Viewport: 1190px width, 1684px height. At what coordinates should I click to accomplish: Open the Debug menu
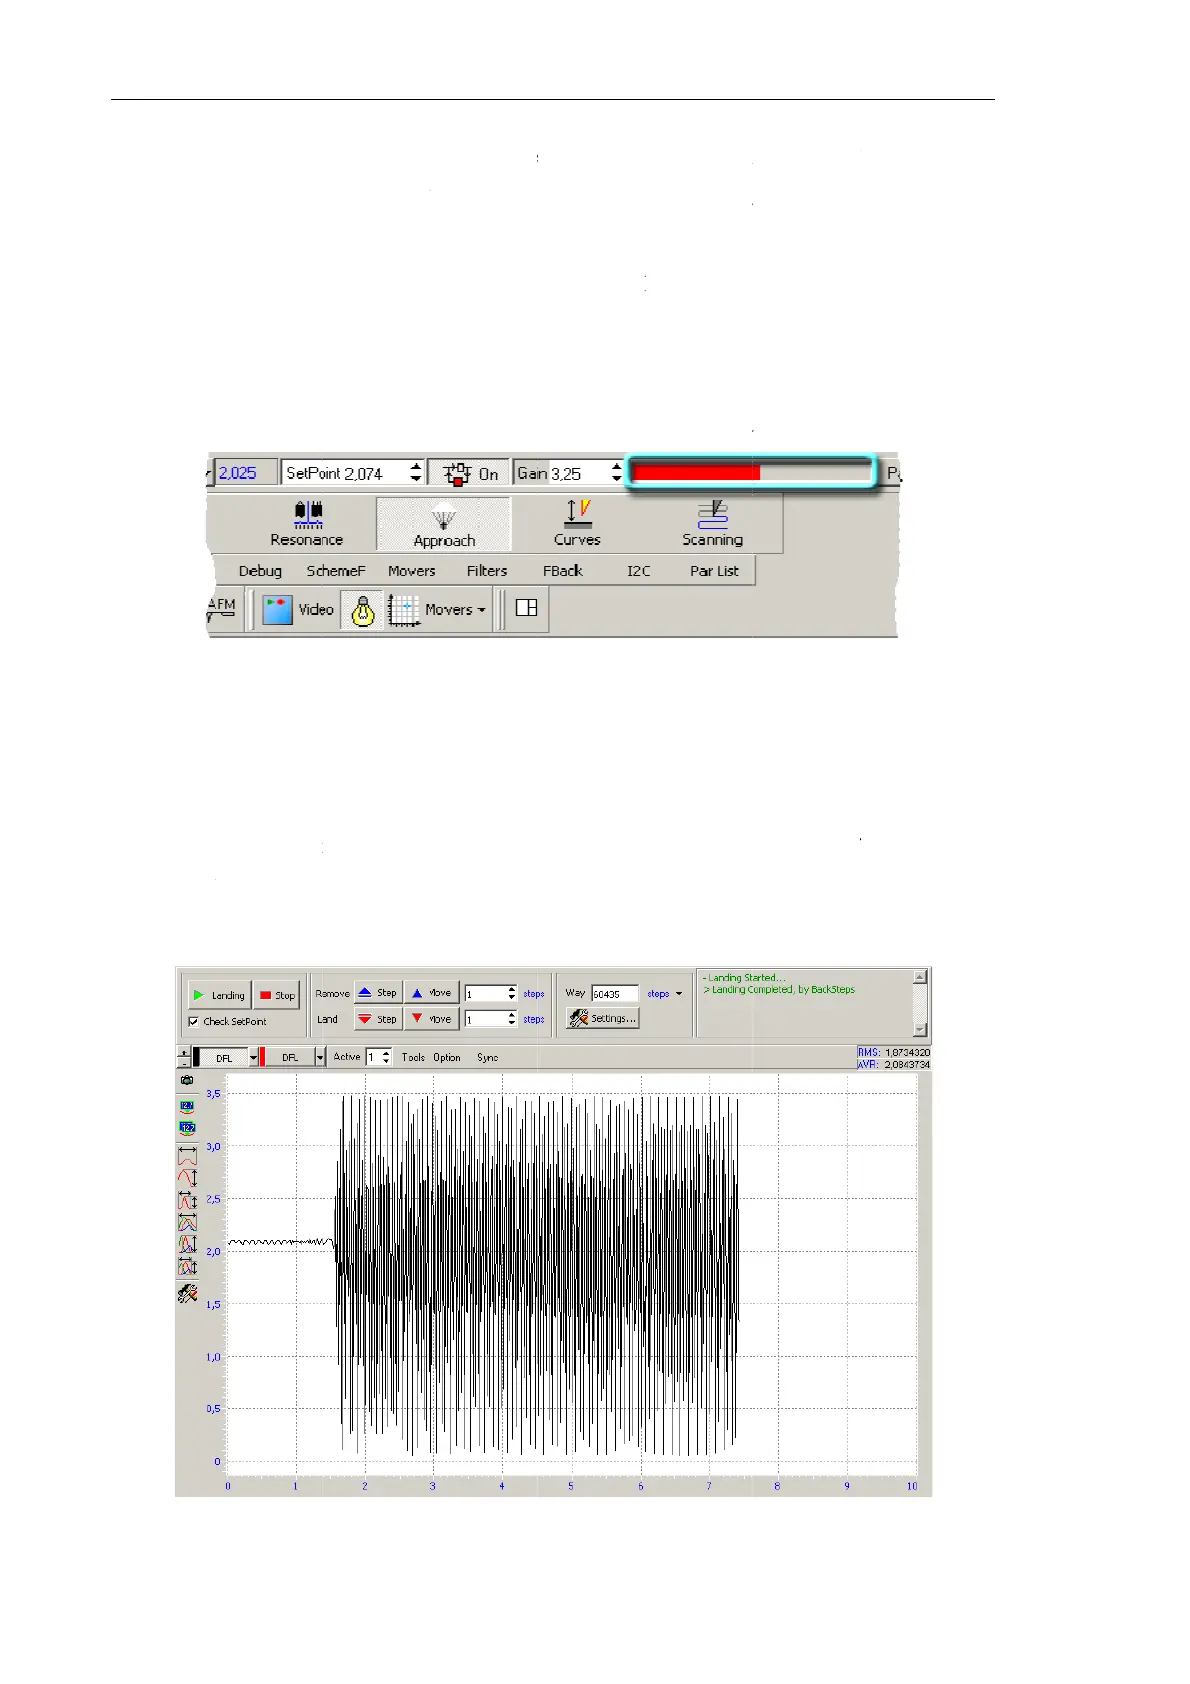pos(260,571)
